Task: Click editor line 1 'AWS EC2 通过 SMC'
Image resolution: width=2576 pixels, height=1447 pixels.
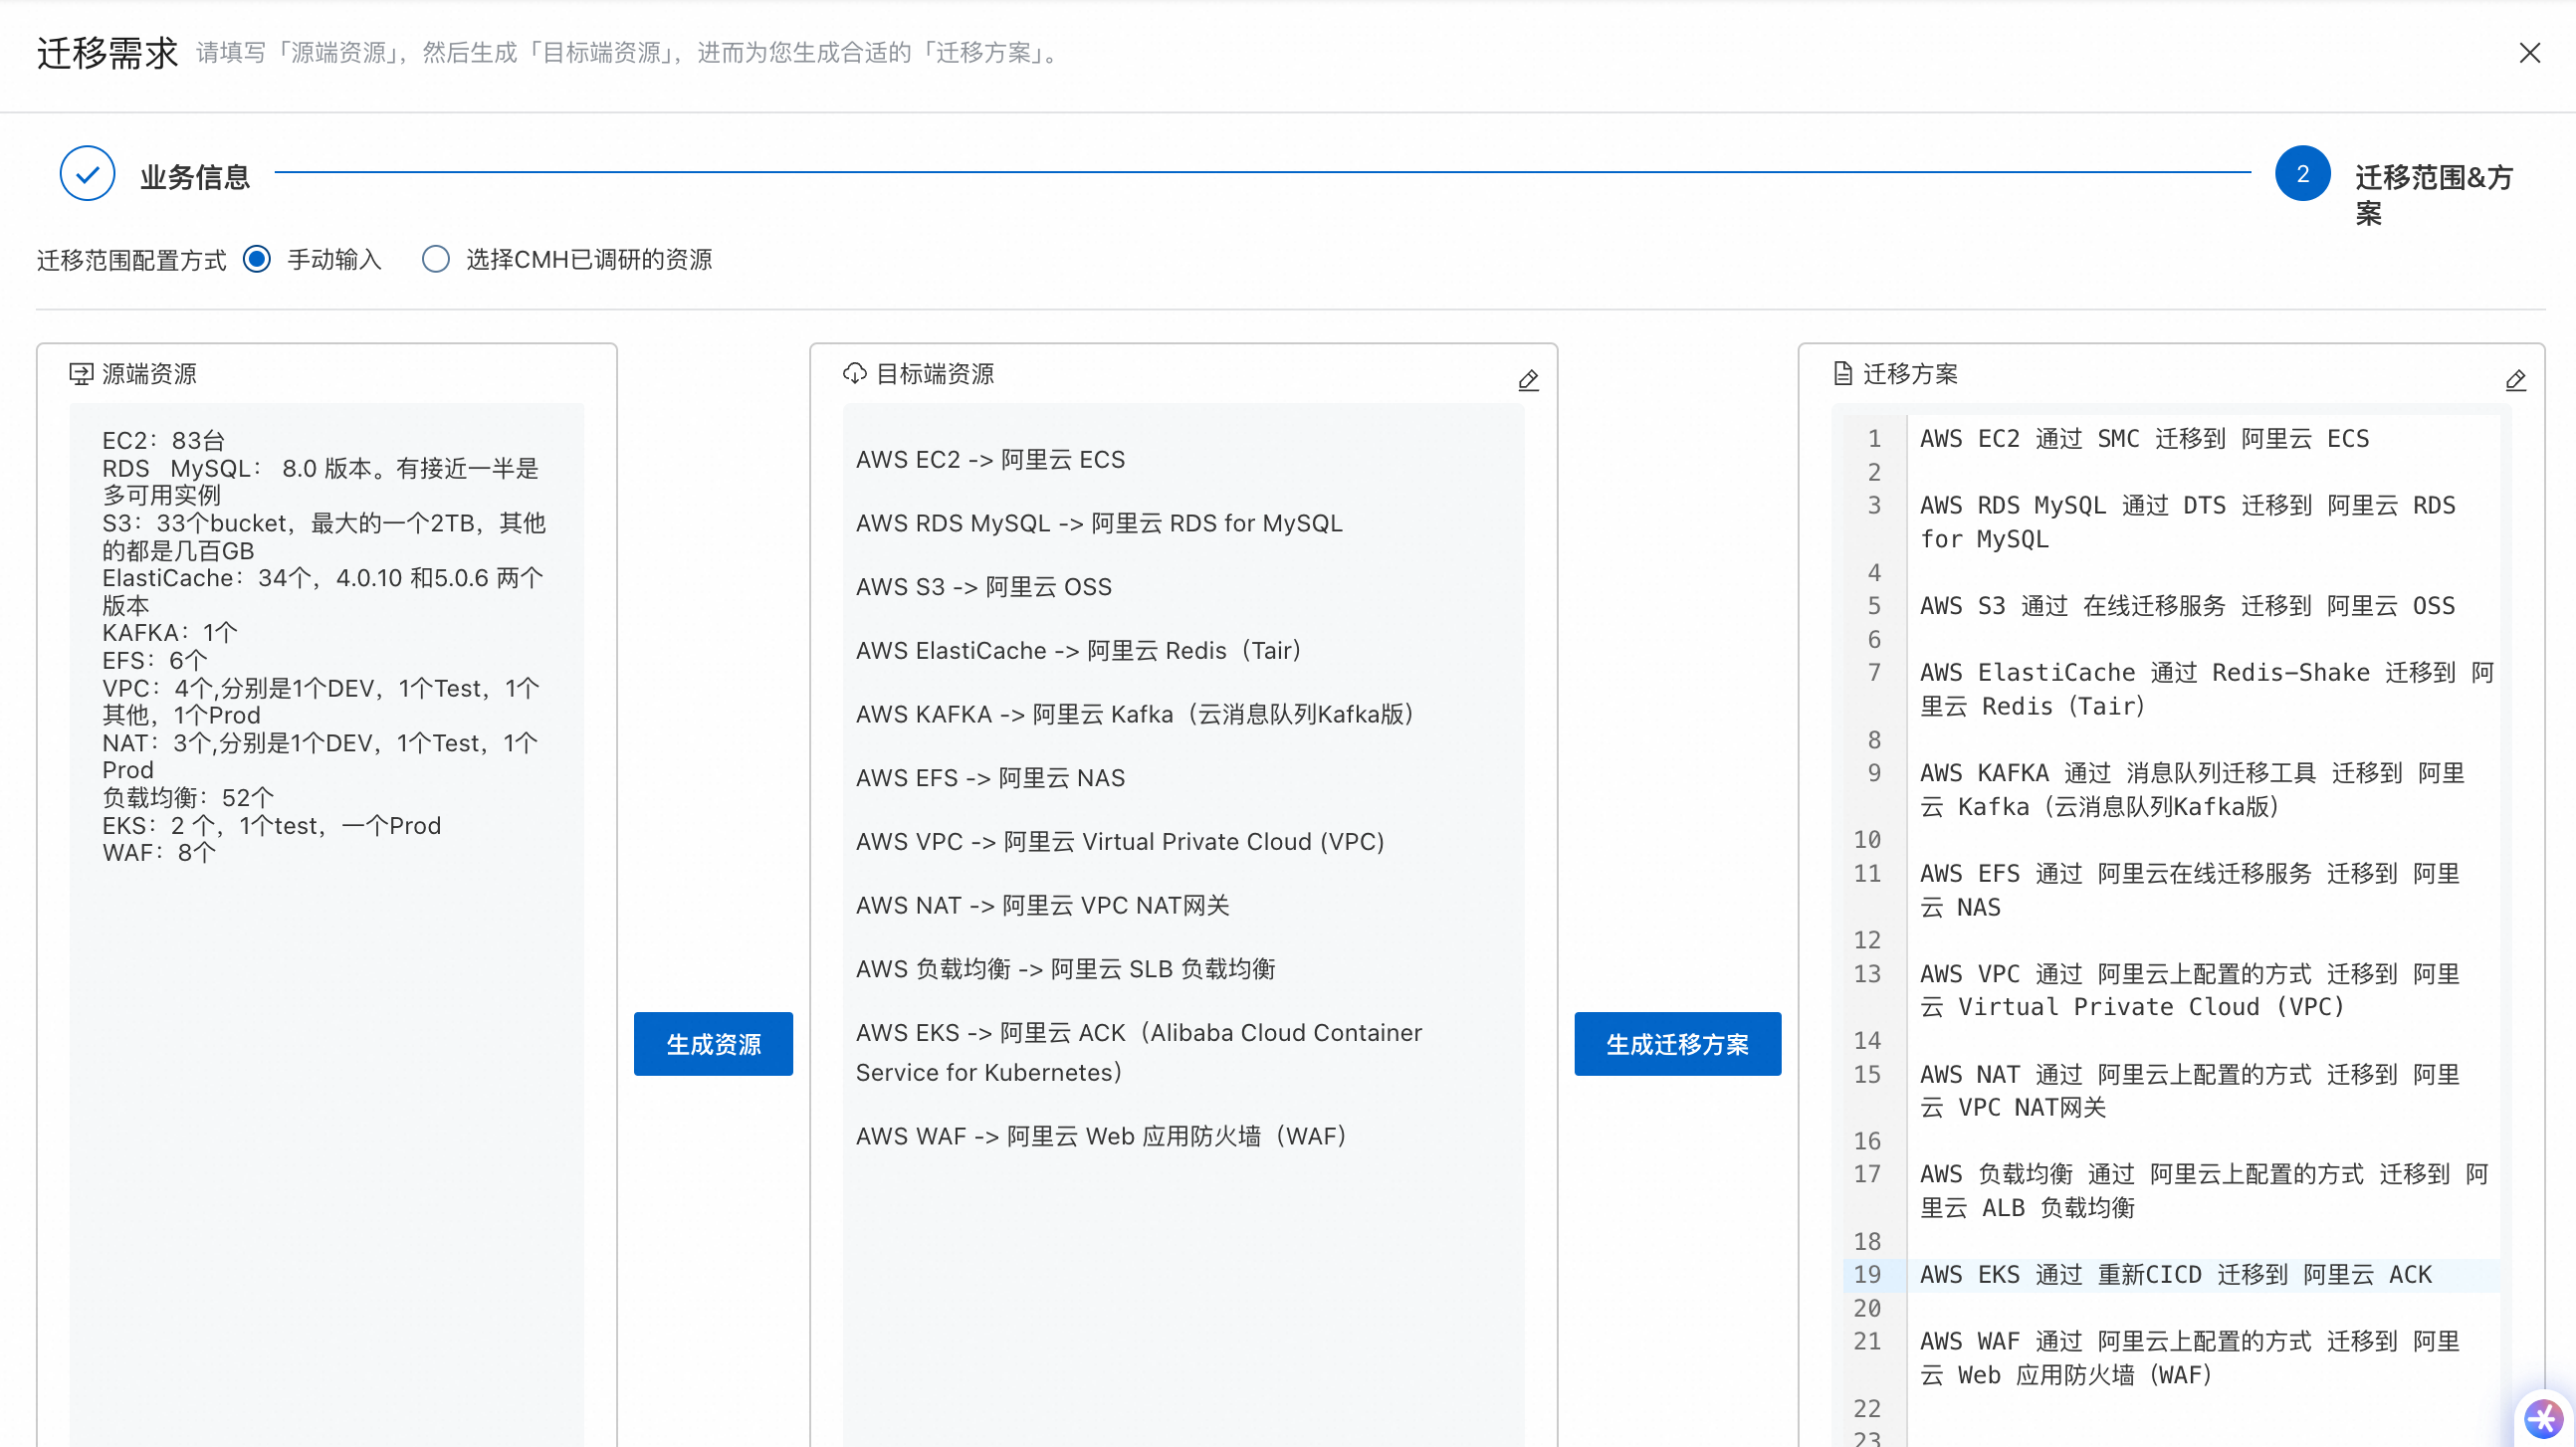Action: coord(2143,438)
